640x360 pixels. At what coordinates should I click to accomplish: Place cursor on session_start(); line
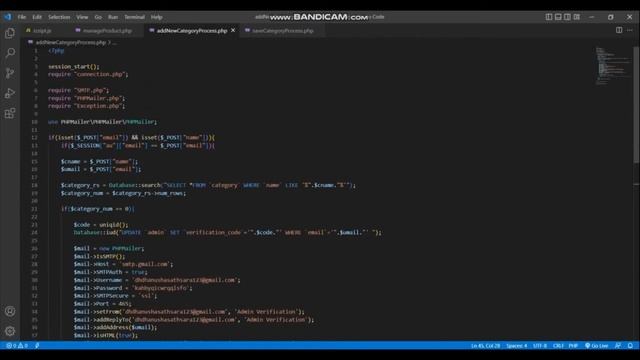point(74,67)
